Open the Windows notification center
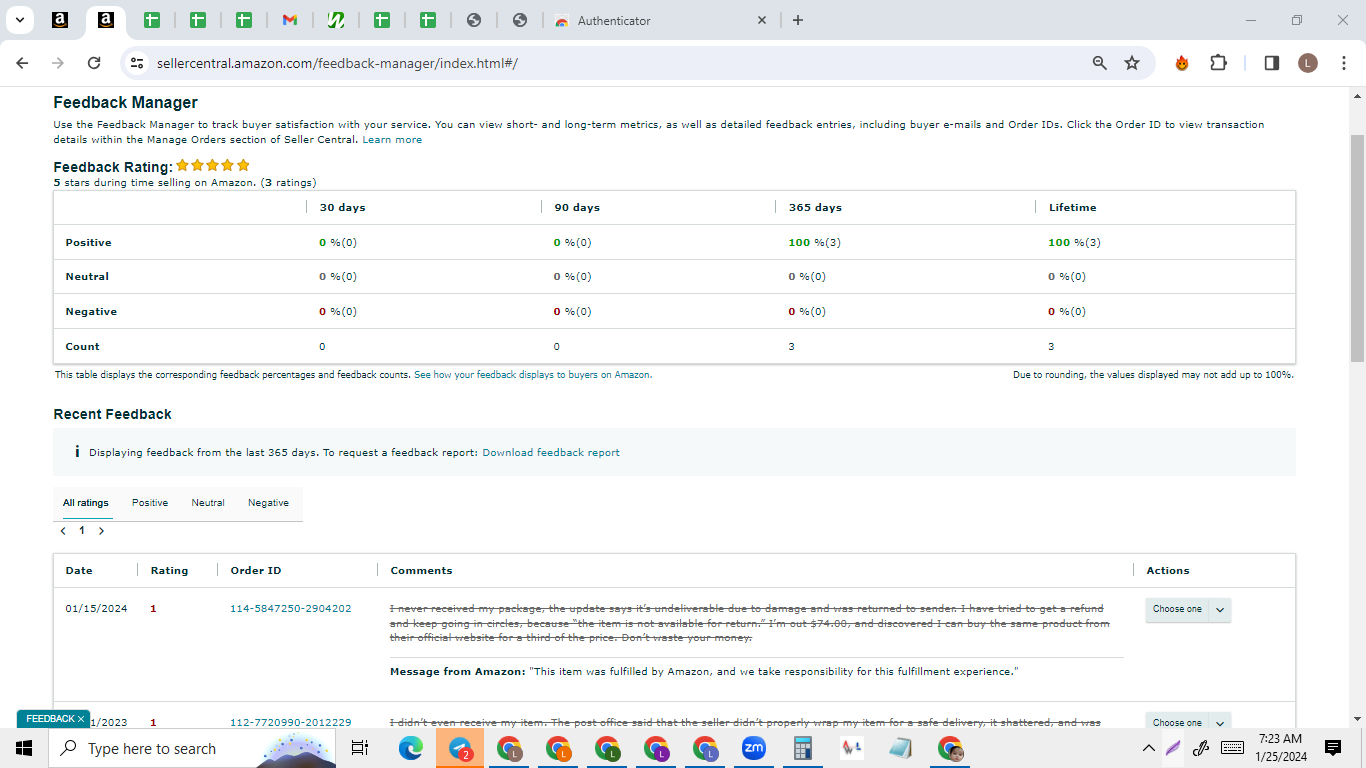Screen dimensions: 1366x768 (x=1332, y=748)
